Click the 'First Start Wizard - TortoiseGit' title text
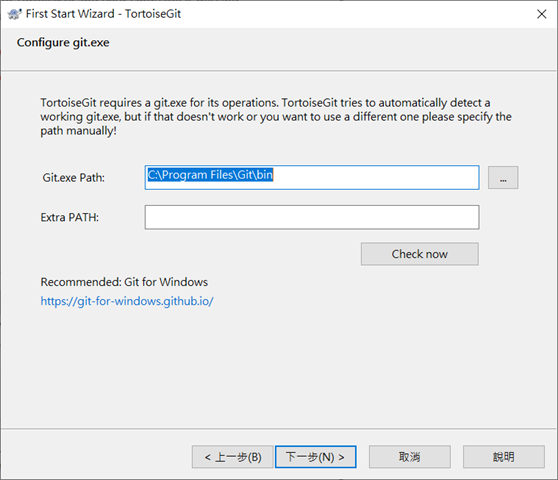This screenshot has width=558, height=480. click(x=103, y=14)
